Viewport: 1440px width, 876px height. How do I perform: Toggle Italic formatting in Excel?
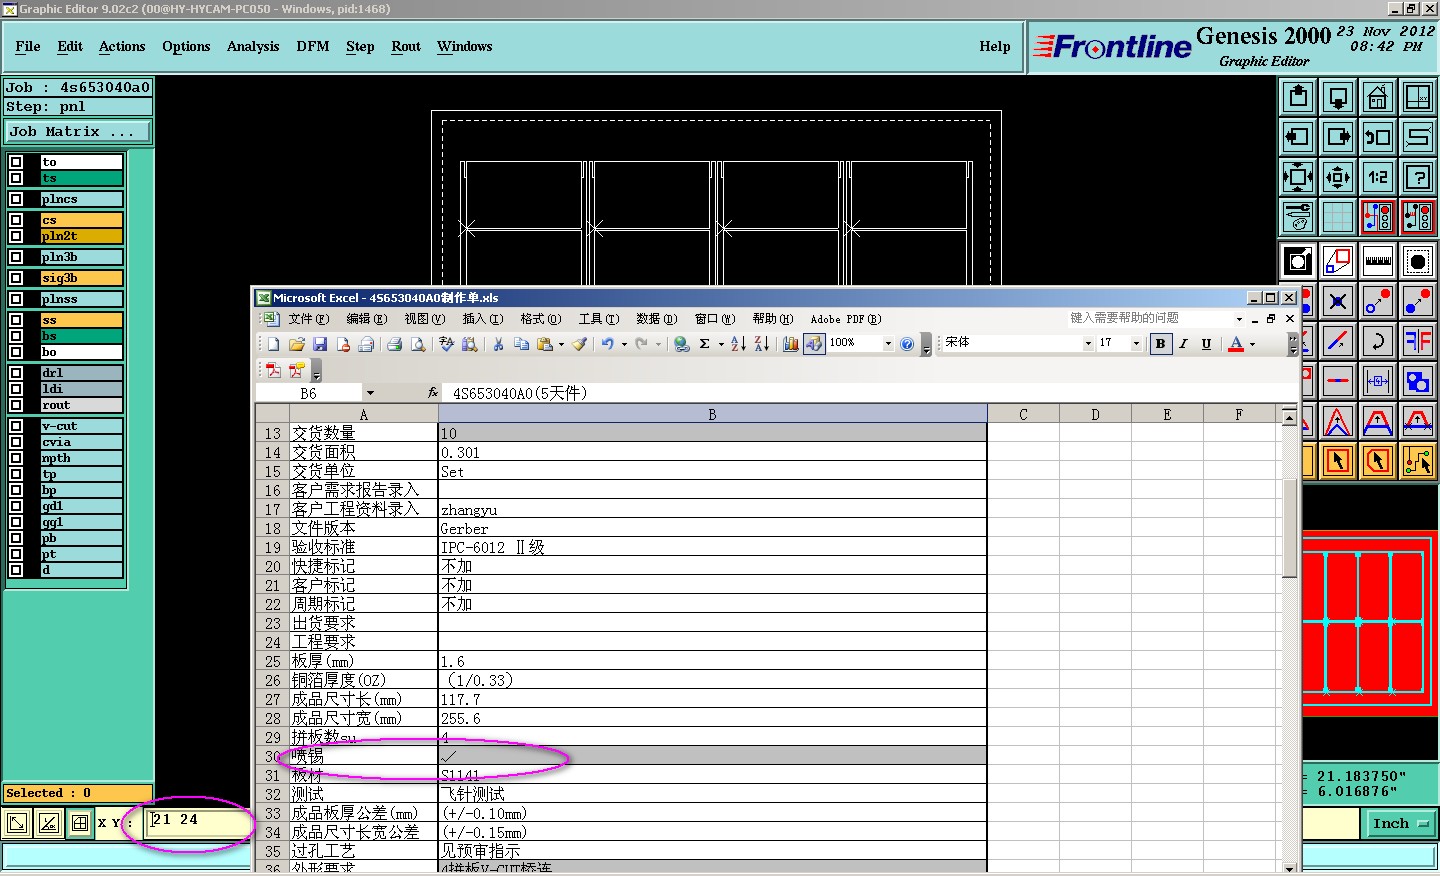click(x=1183, y=343)
